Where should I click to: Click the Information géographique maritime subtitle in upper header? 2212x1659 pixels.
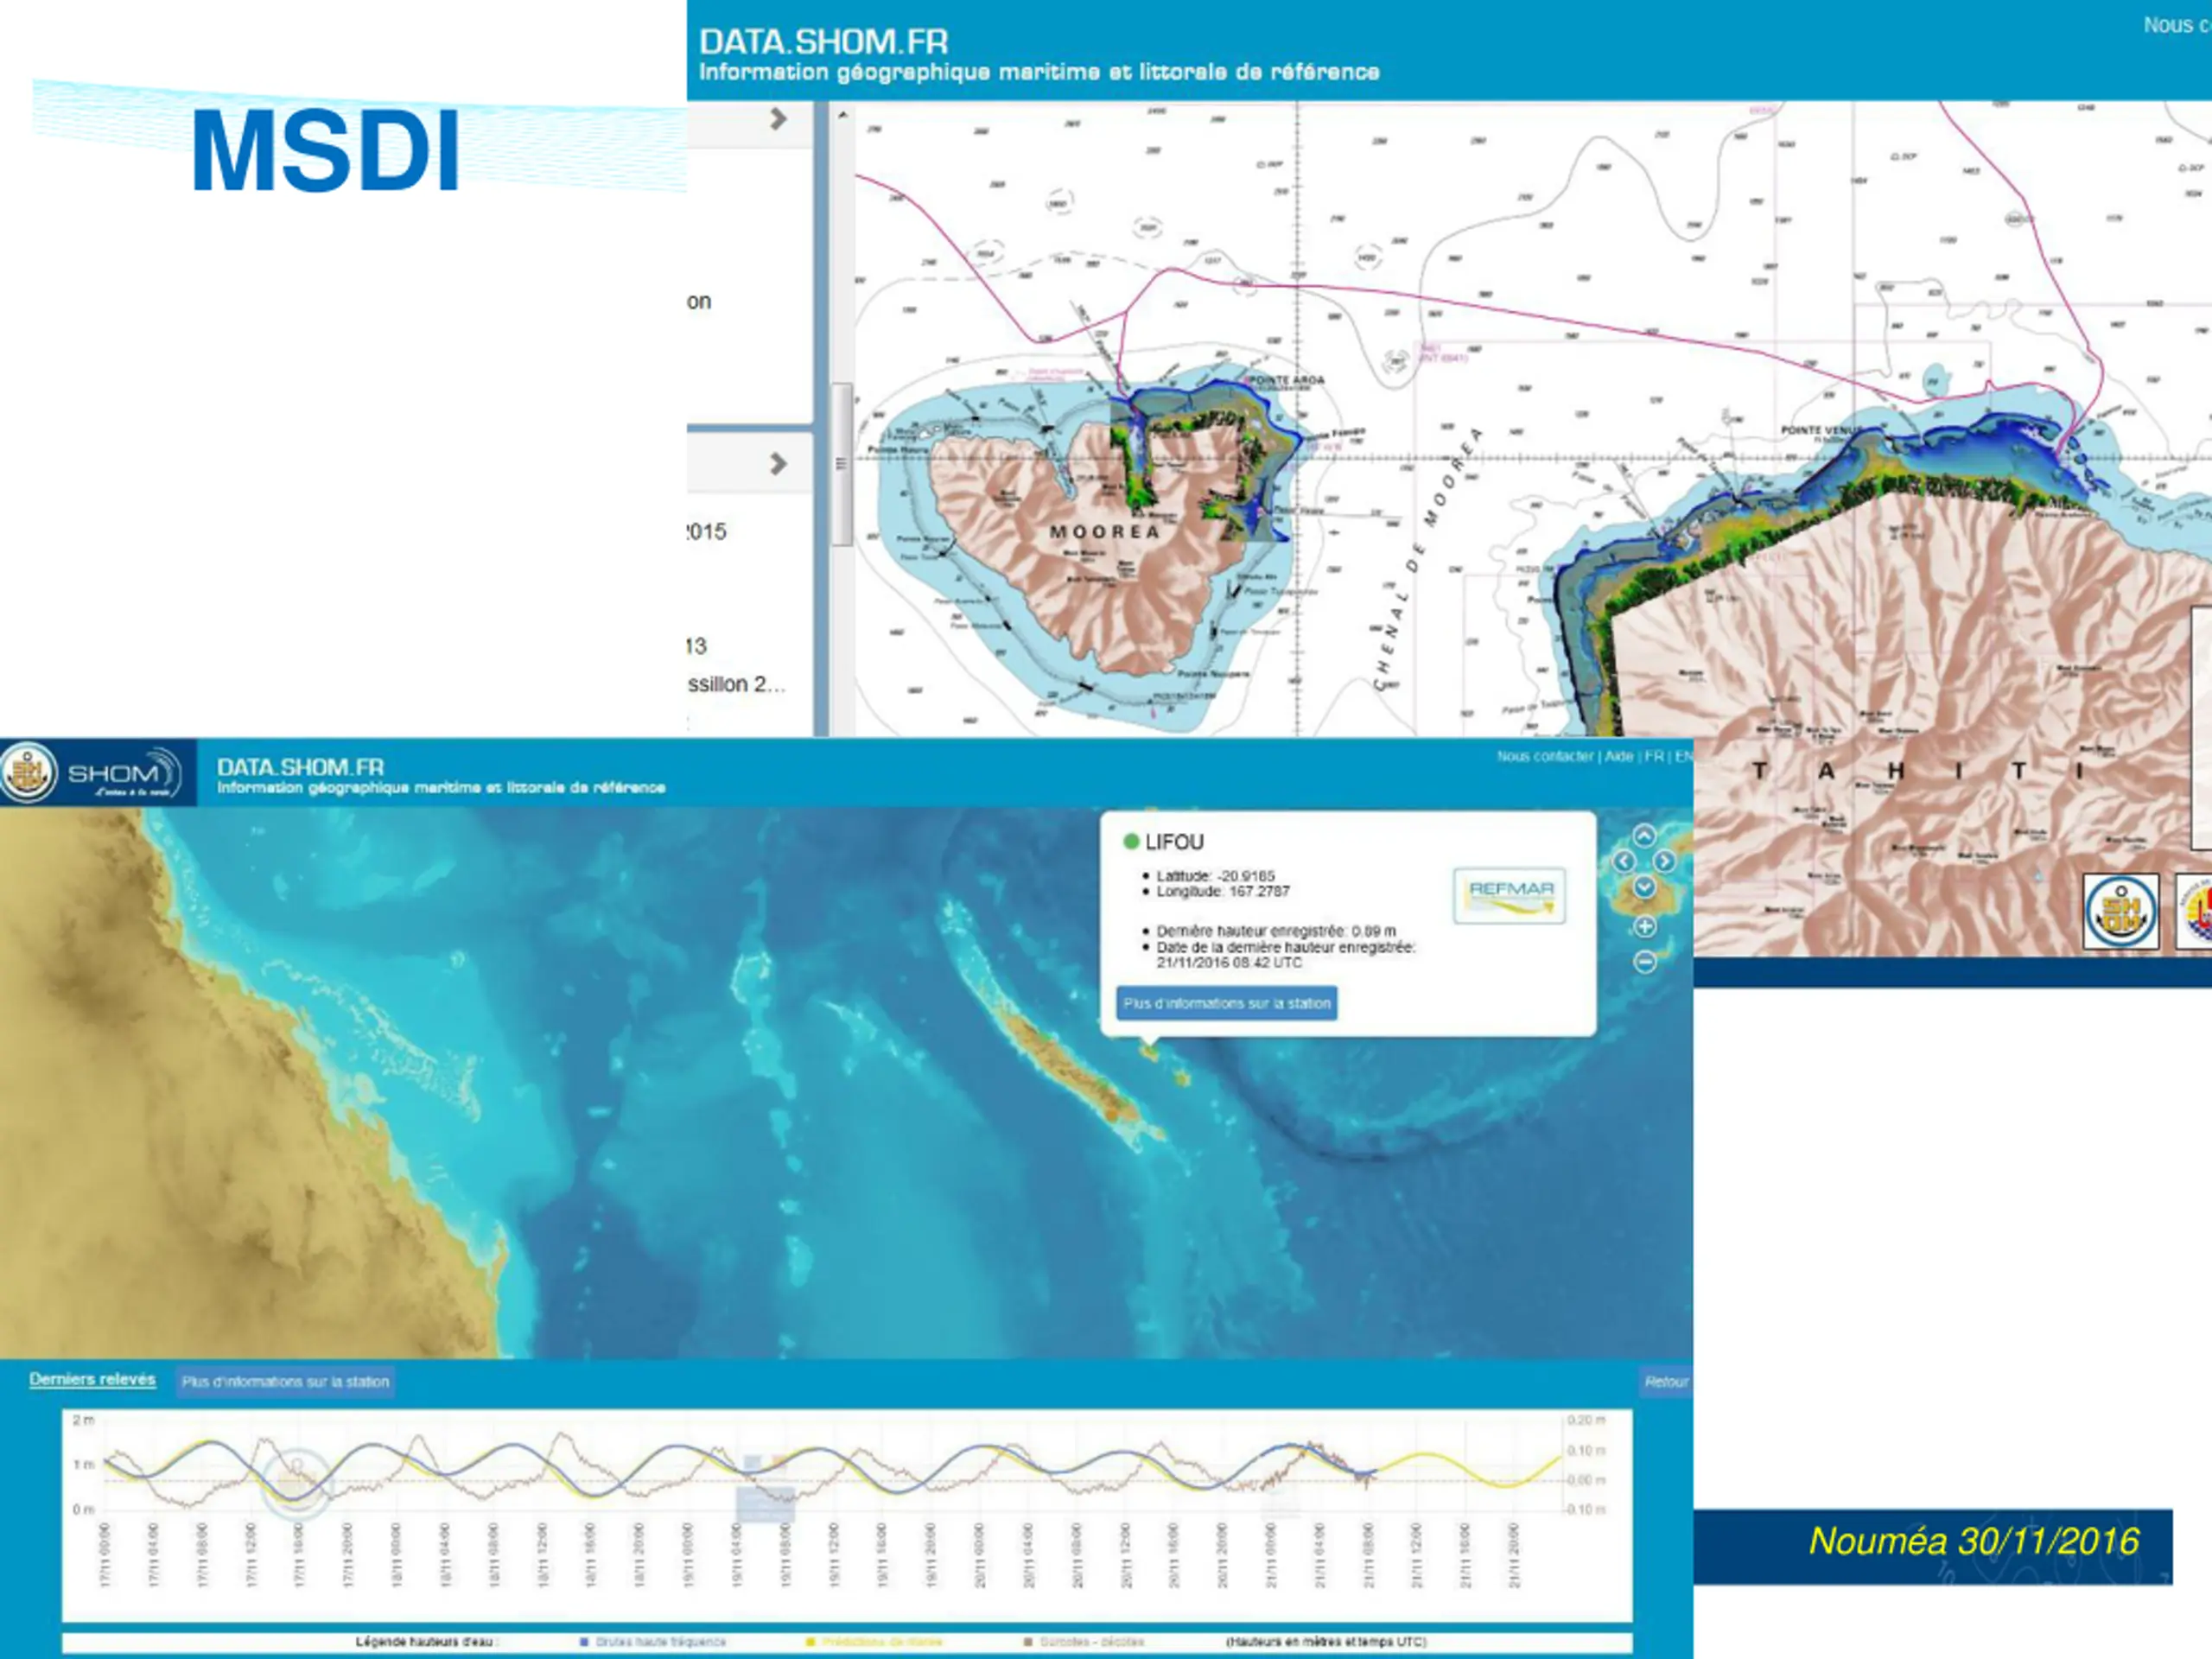[1039, 72]
